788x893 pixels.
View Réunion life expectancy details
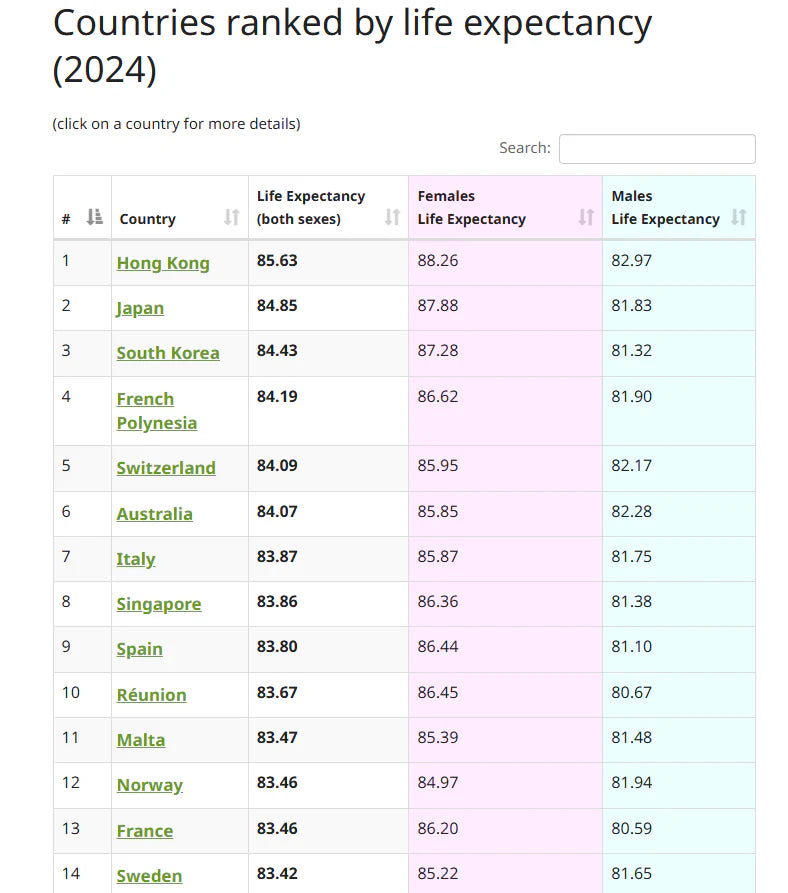coord(151,695)
